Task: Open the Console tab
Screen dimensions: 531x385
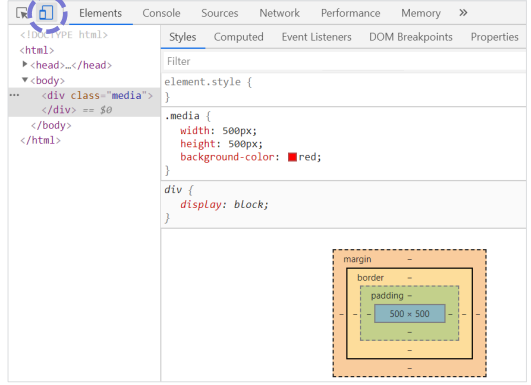Action: coord(161,13)
